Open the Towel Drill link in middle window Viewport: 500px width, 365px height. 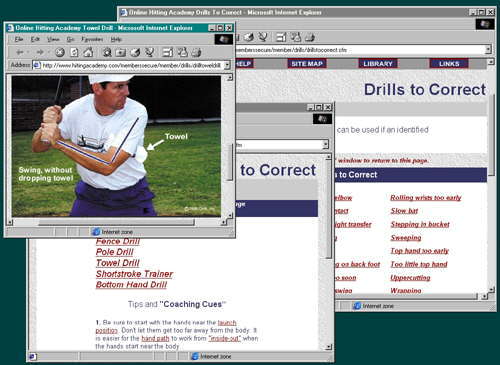click(118, 263)
